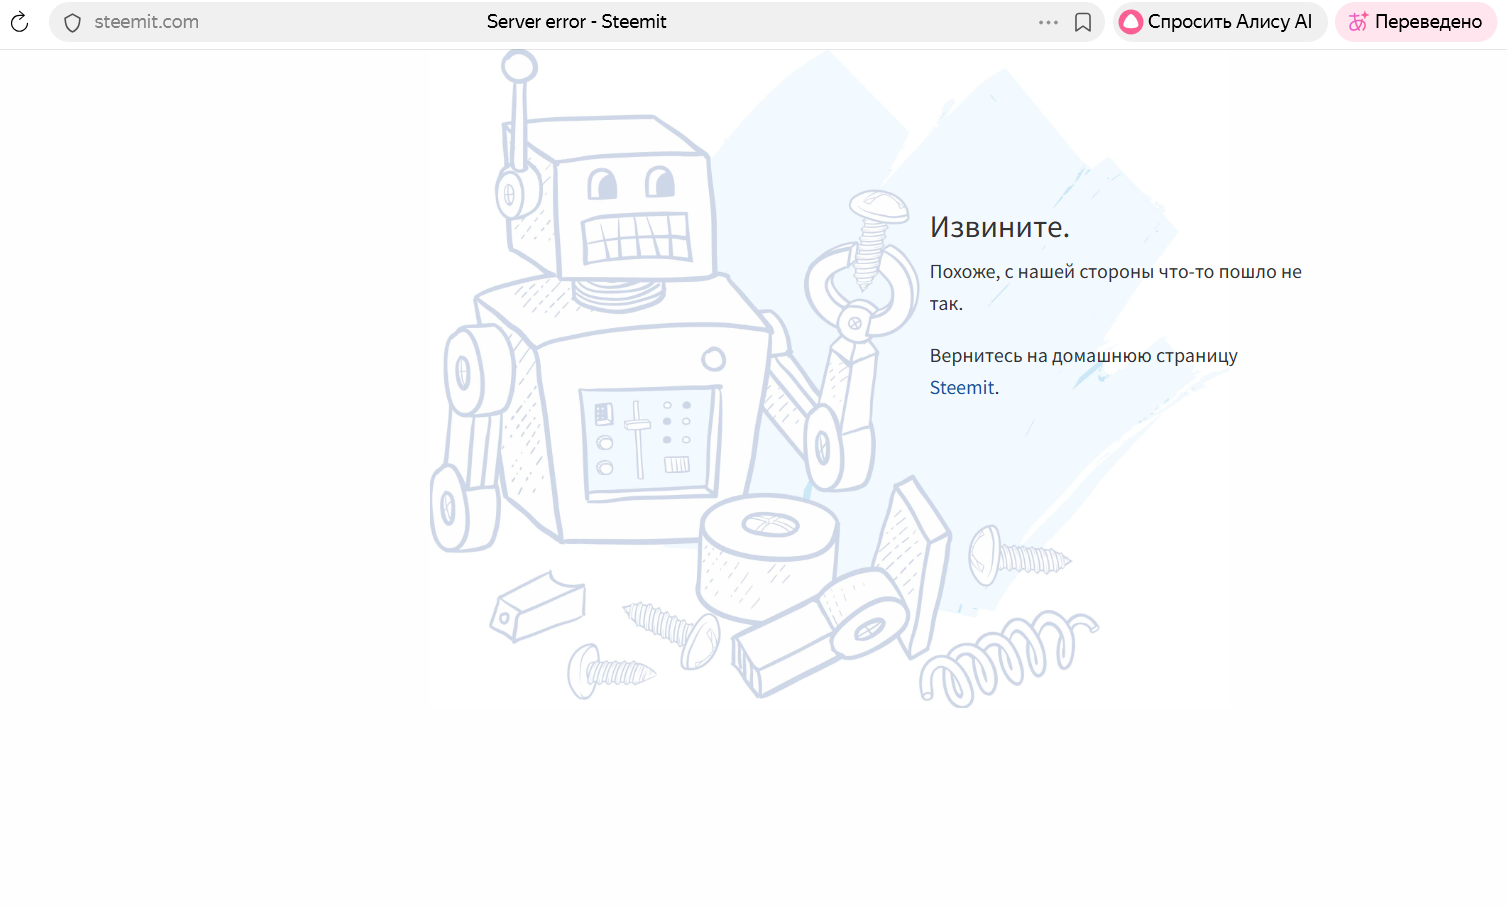Open the three-dots page menu
Image resolution: width=1507 pixels, height=906 pixels.
coord(1048,22)
